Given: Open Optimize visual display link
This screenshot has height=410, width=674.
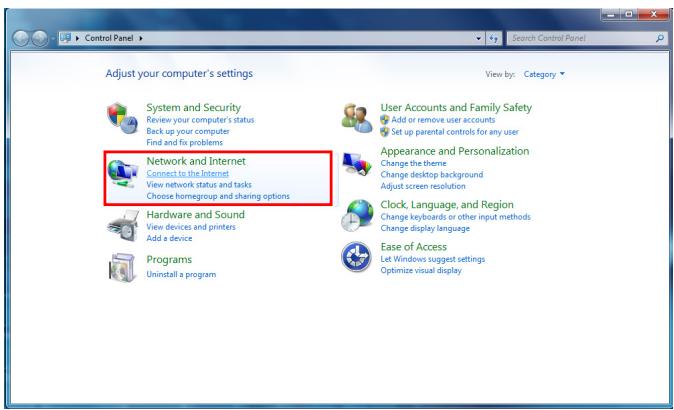Looking at the screenshot, I should pyautogui.click(x=421, y=270).
